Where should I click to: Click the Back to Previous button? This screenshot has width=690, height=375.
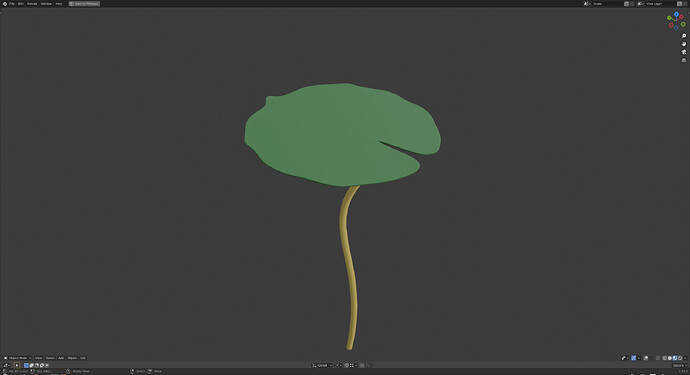pos(84,4)
